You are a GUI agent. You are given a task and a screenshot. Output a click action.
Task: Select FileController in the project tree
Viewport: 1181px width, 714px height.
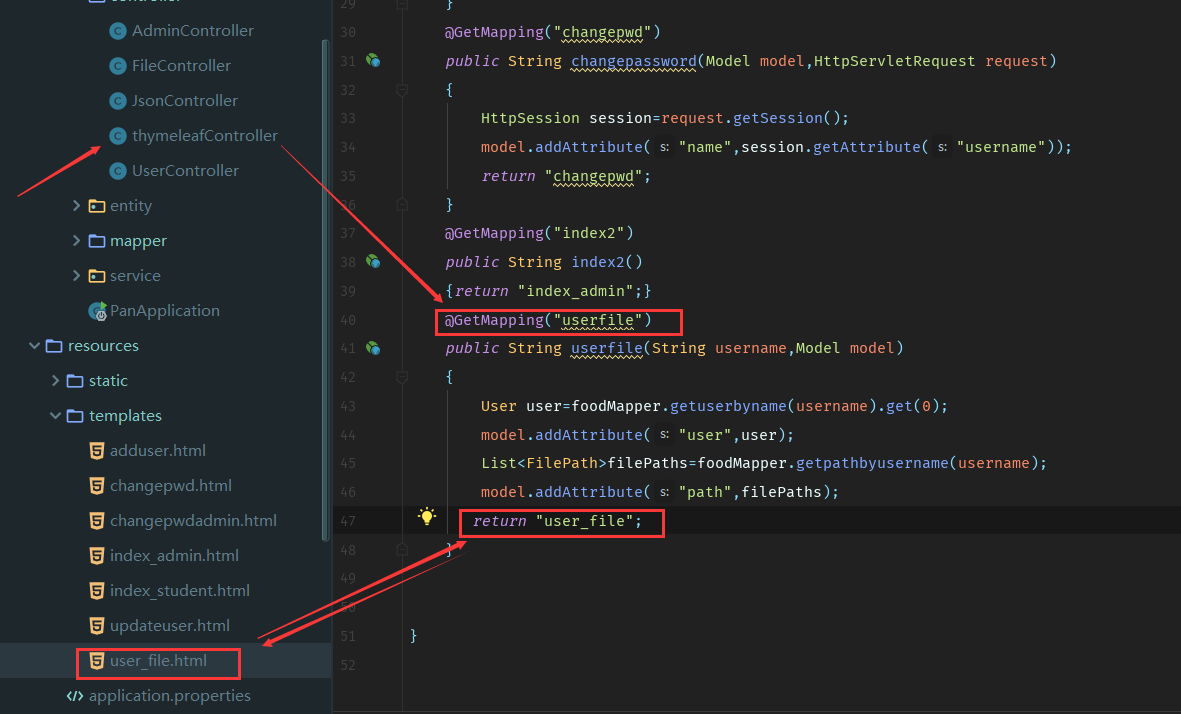[x=181, y=66]
